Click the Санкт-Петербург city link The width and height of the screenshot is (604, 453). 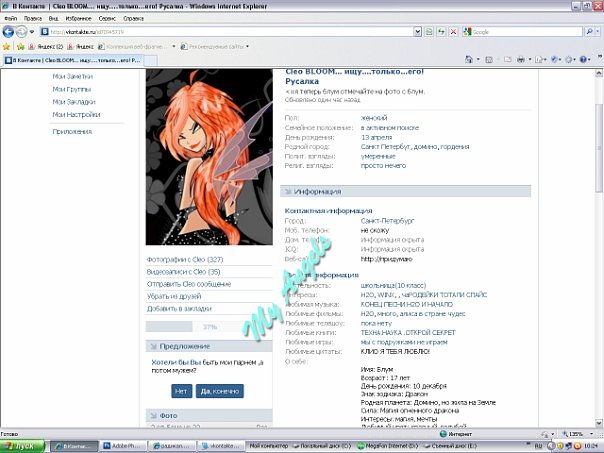point(388,221)
